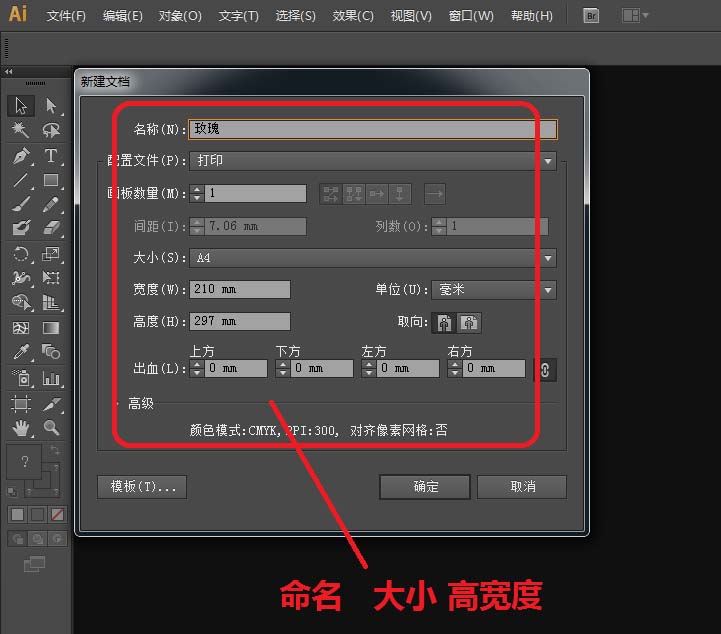This screenshot has width=721, height=634.
Task: Select the Direct Selection tool
Action: (51, 106)
